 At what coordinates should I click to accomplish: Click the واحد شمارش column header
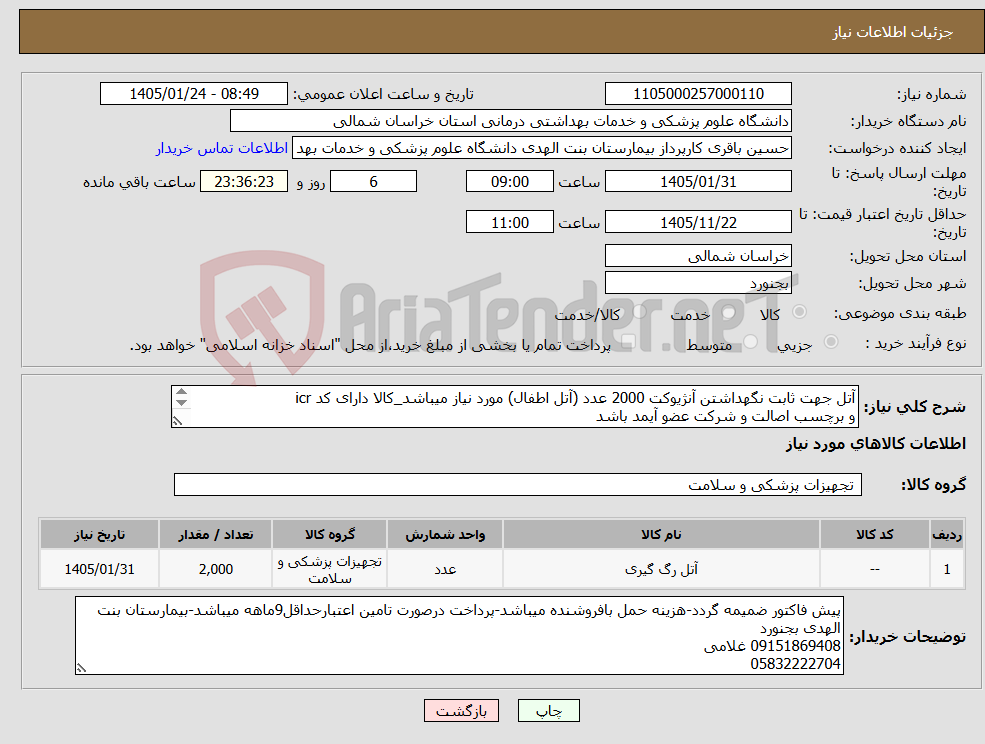pos(445,535)
